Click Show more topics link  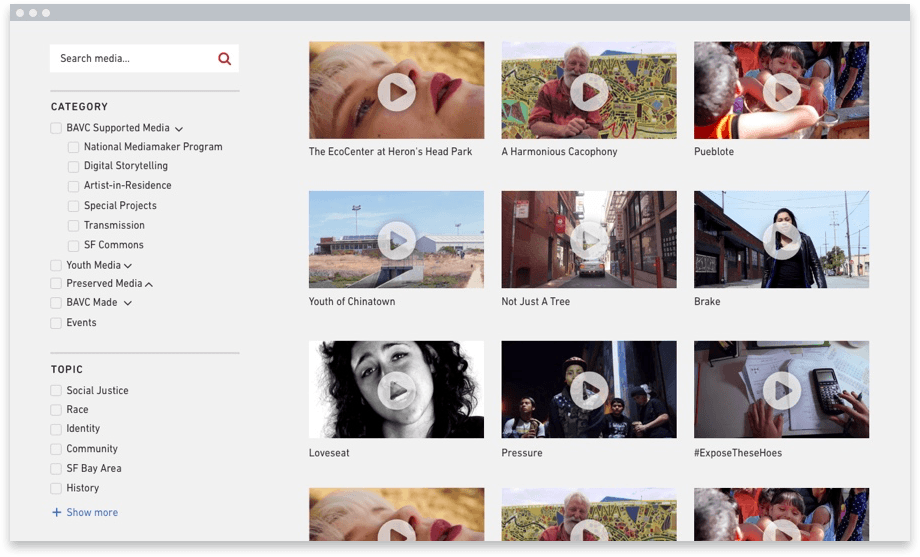92,512
